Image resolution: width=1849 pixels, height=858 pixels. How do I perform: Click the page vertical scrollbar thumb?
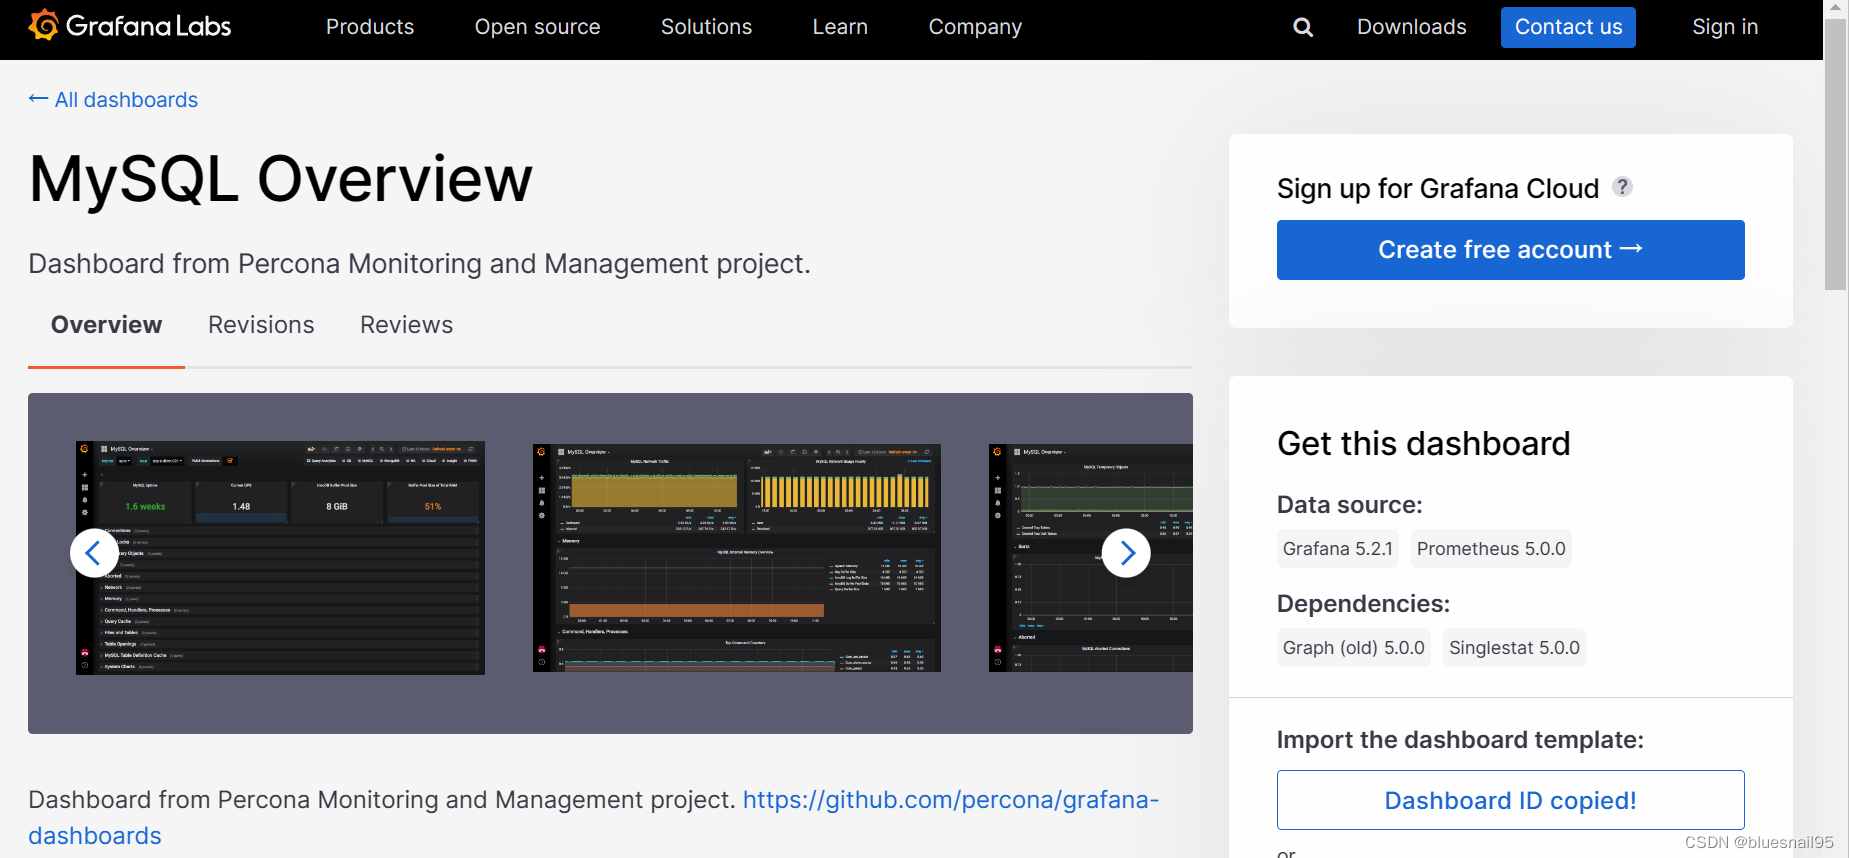pos(1836,155)
